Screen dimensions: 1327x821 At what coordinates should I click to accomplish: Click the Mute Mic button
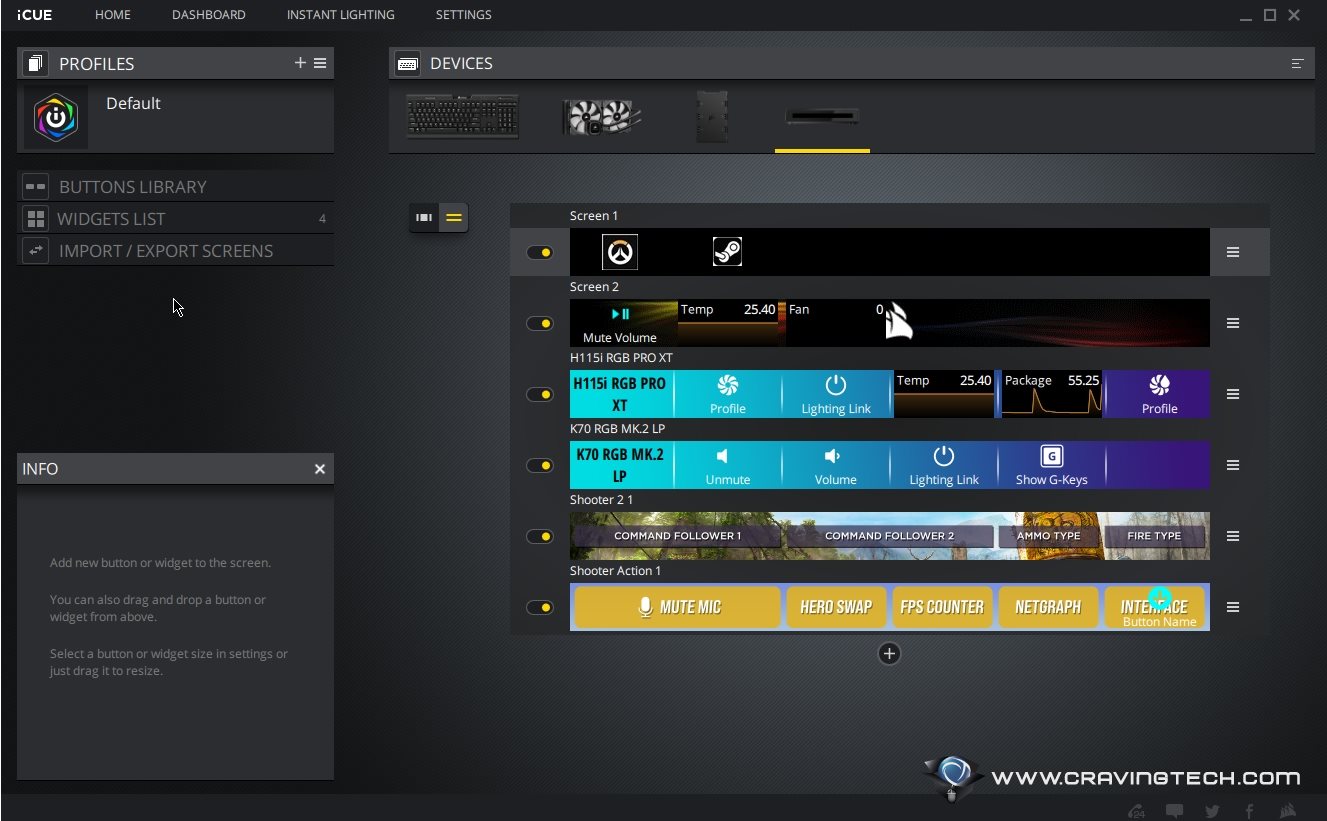[x=678, y=607]
